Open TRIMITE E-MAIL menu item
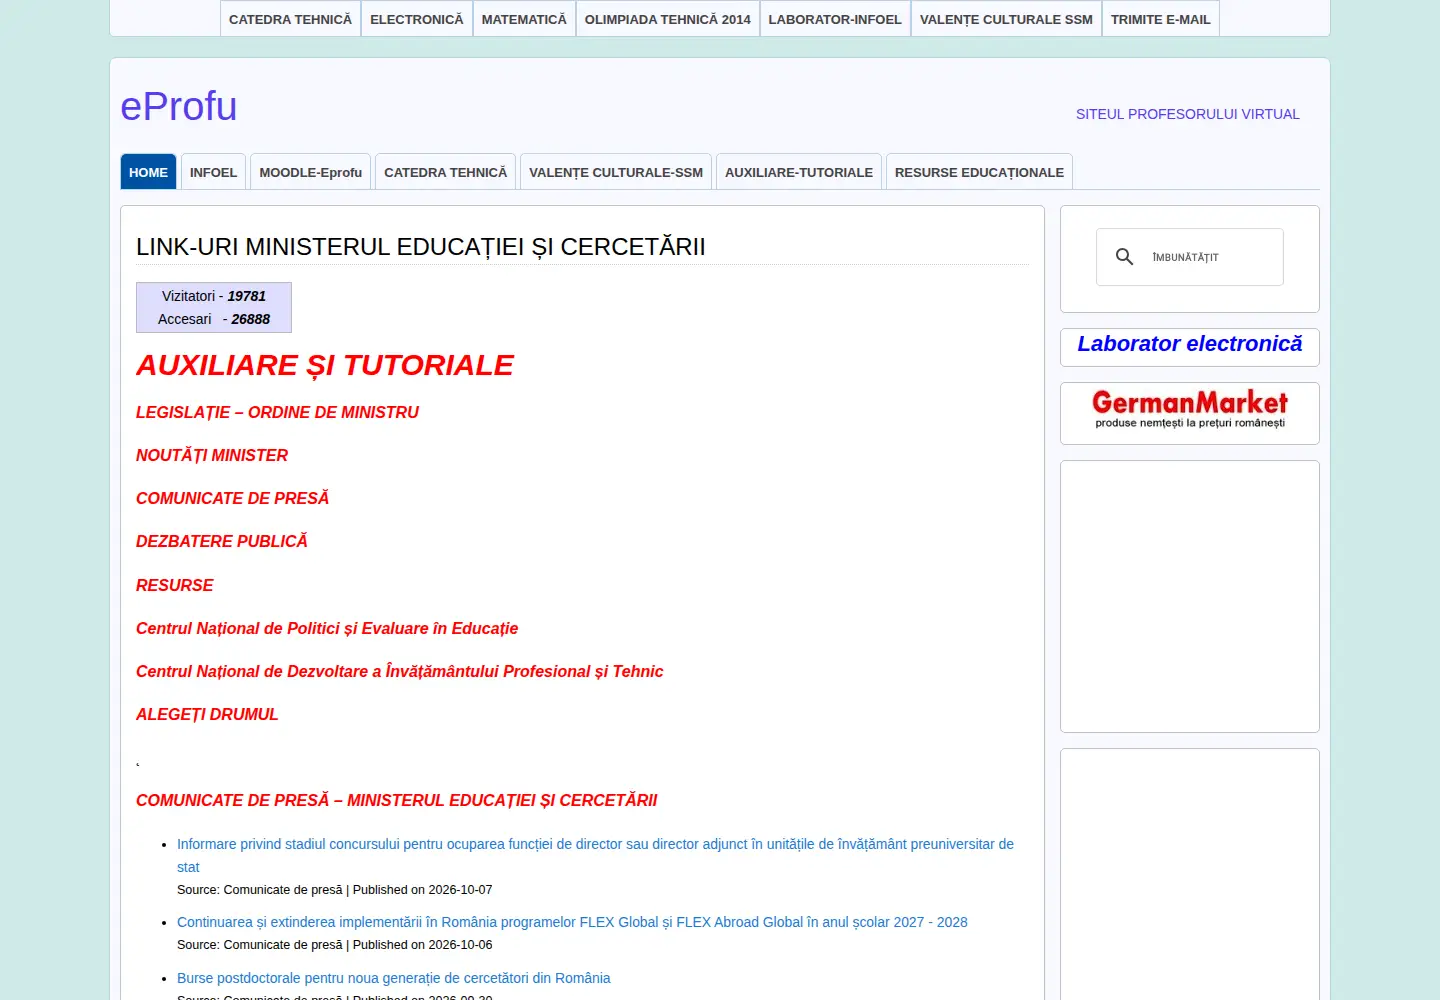 click(1160, 19)
